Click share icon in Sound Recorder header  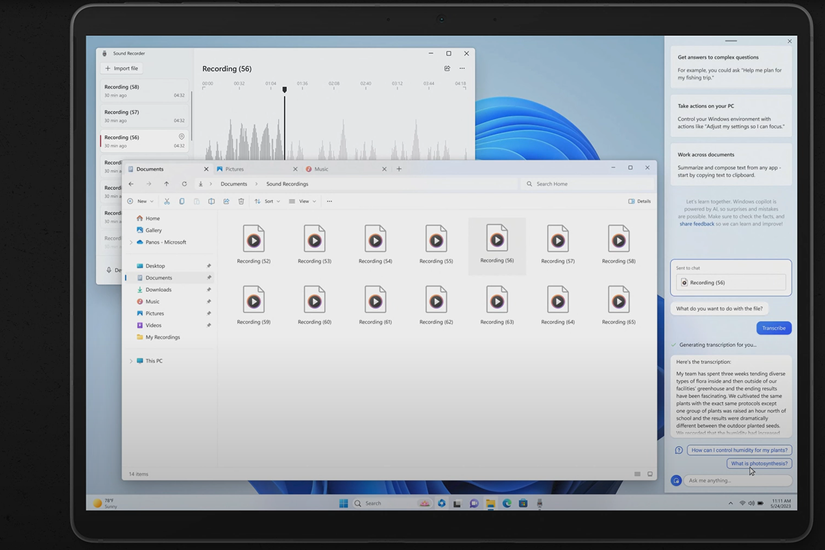pyautogui.click(x=447, y=68)
